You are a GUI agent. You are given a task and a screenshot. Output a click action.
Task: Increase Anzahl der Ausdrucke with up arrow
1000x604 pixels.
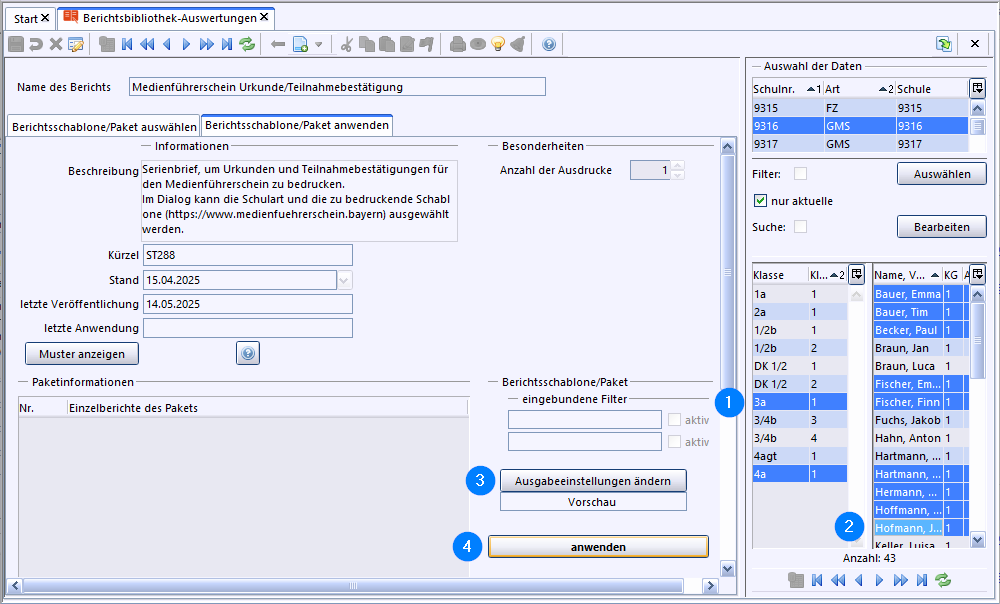pyautogui.click(x=678, y=166)
